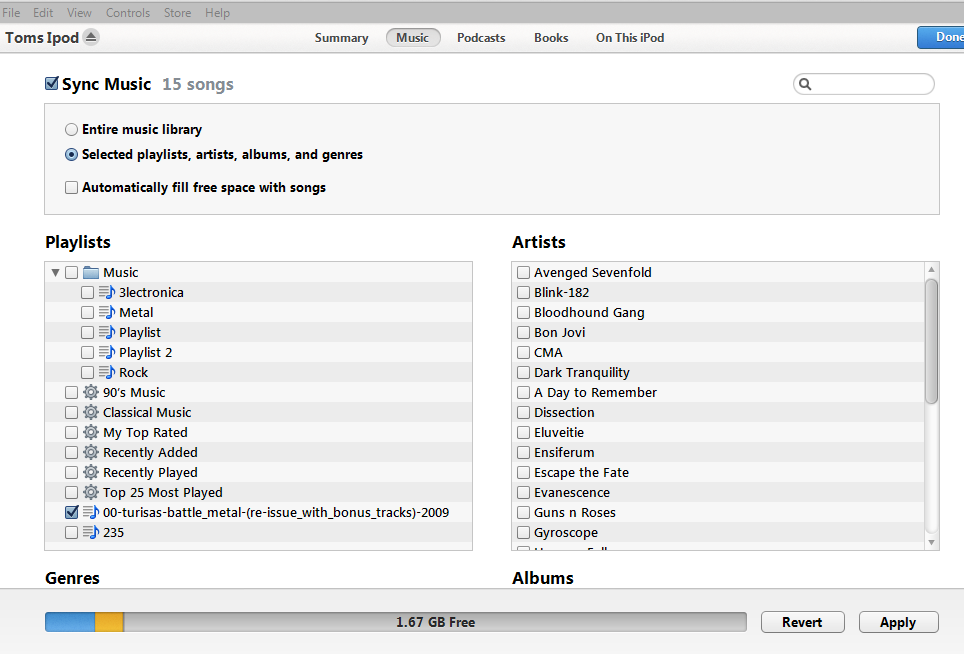
Task: Click the Playlist 2 note icon
Action: pos(107,352)
